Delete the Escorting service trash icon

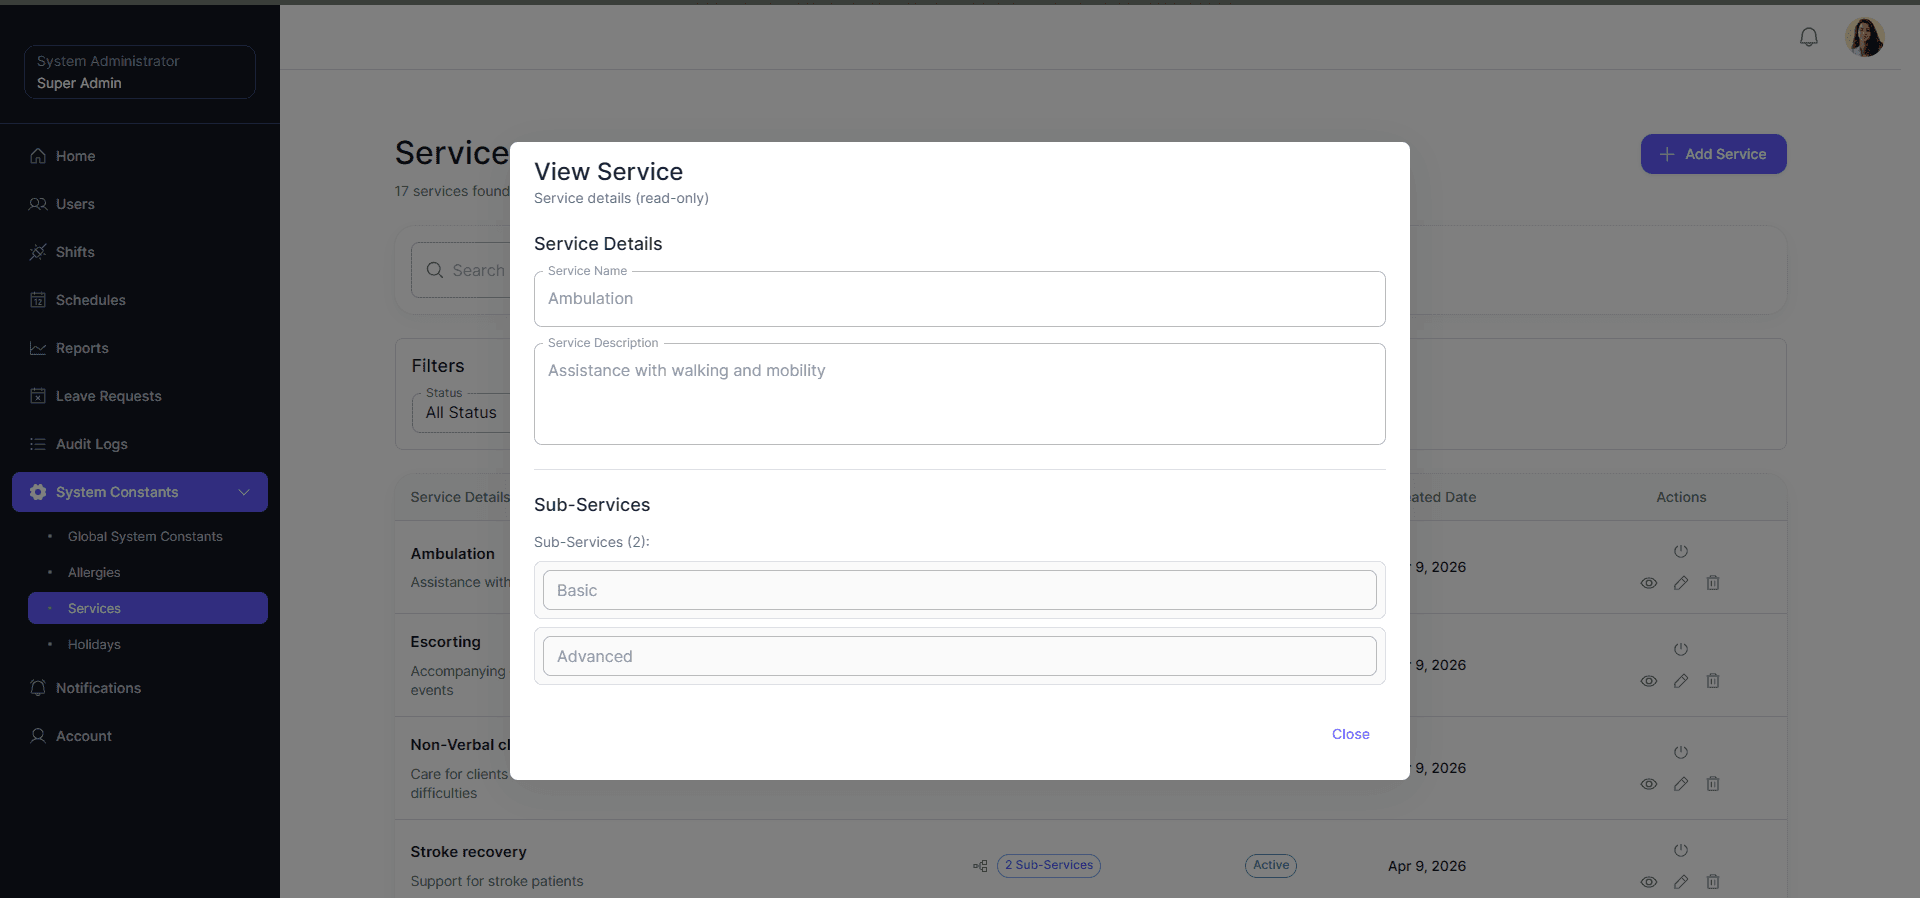(x=1713, y=681)
